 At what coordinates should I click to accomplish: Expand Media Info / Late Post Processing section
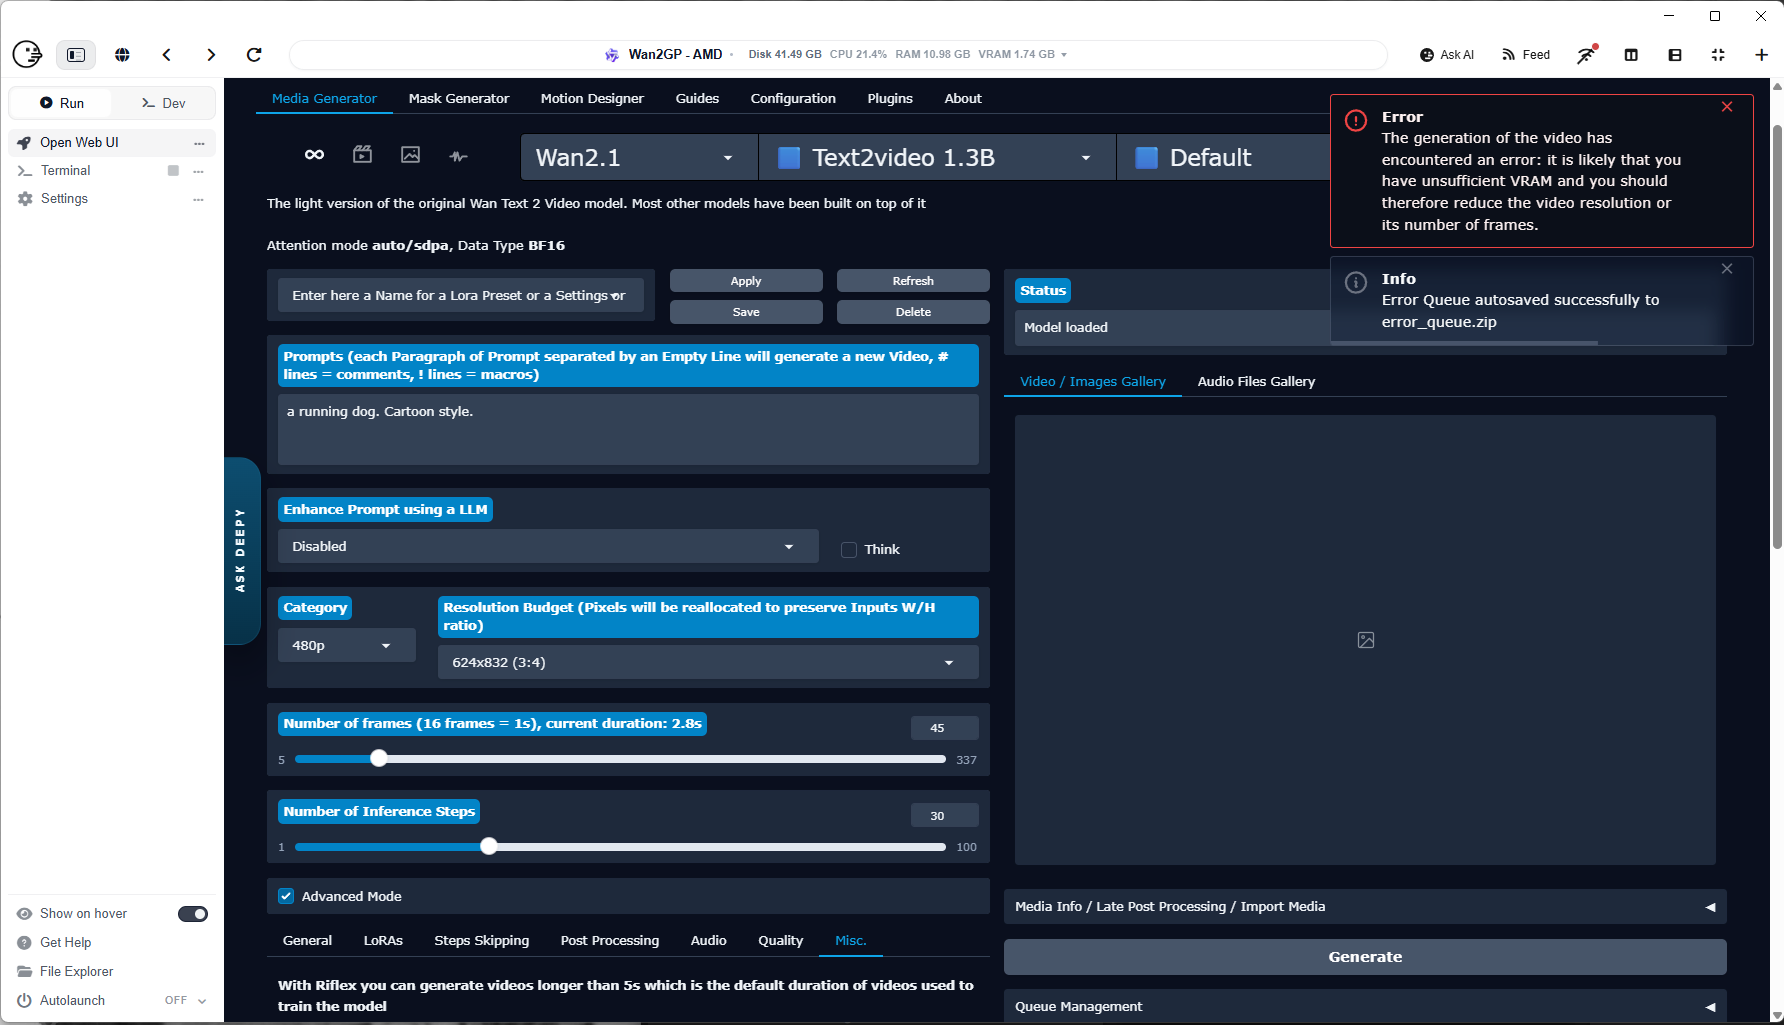[1365, 906]
